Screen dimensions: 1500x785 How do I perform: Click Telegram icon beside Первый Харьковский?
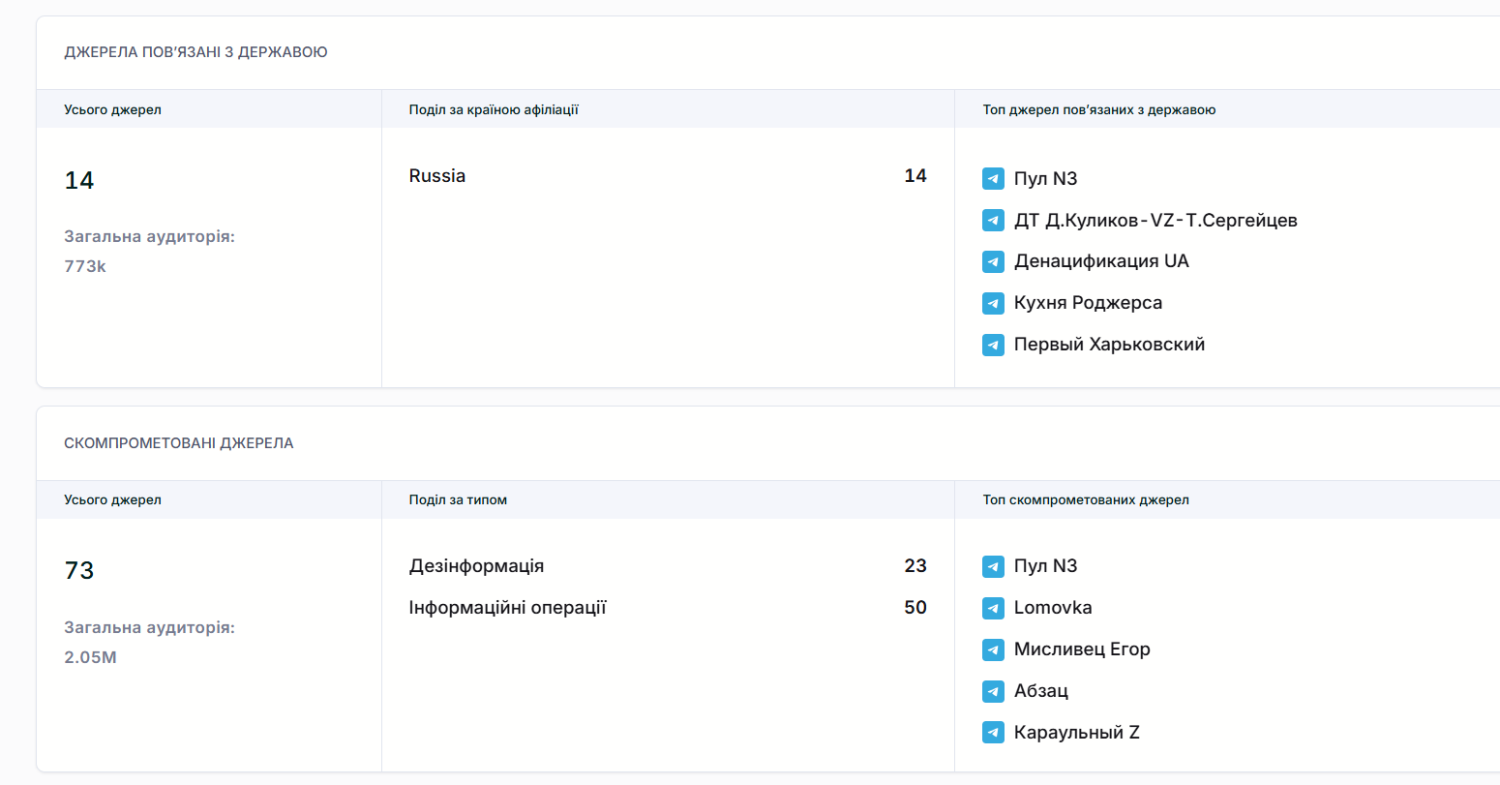[992, 345]
